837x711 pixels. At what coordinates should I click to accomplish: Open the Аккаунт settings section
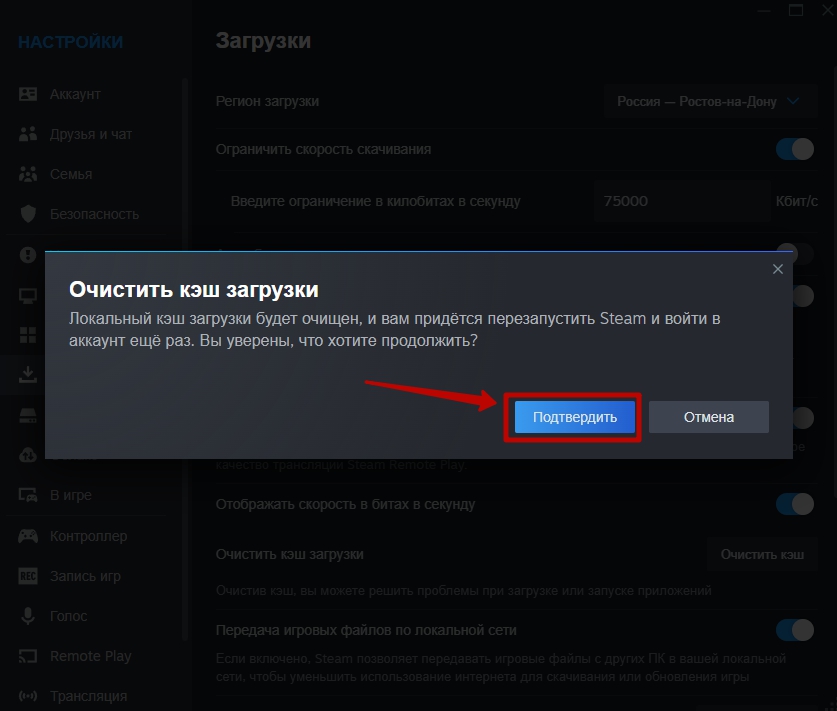pos(75,94)
